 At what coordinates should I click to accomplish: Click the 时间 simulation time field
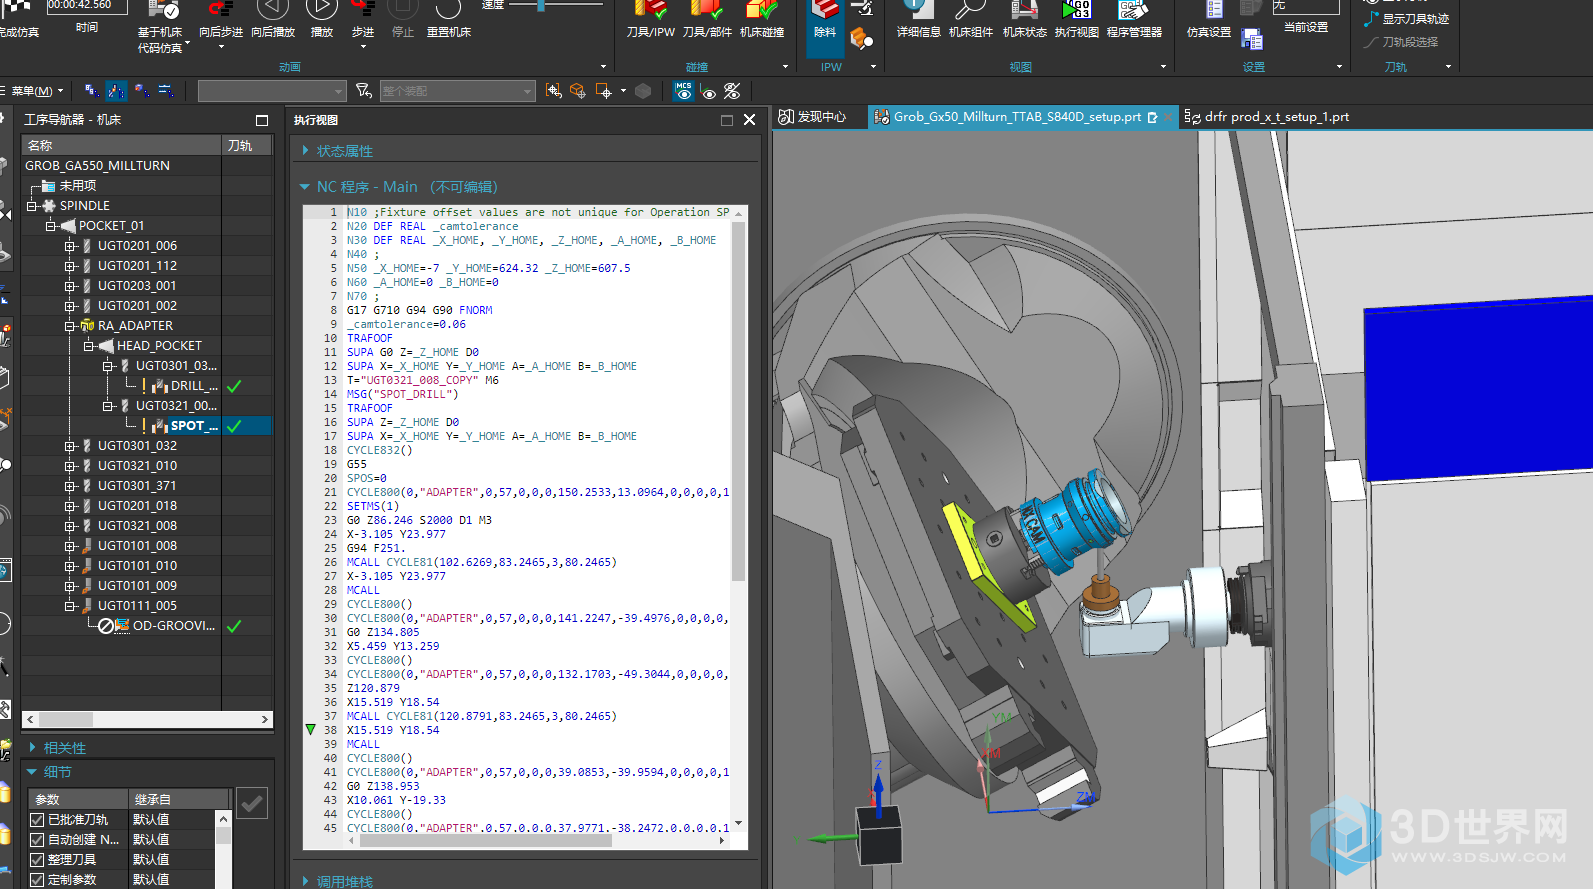(87, 5)
